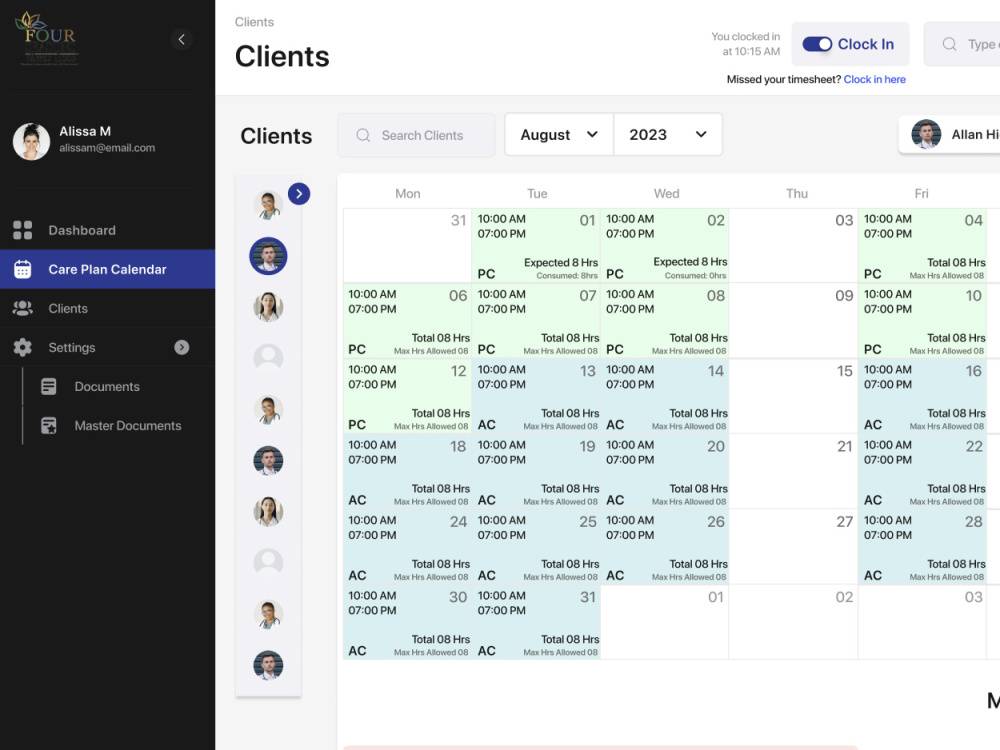The width and height of the screenshot is (1000, 750).
Task: Select second placeholder client avatar
Action: (268, 562)
